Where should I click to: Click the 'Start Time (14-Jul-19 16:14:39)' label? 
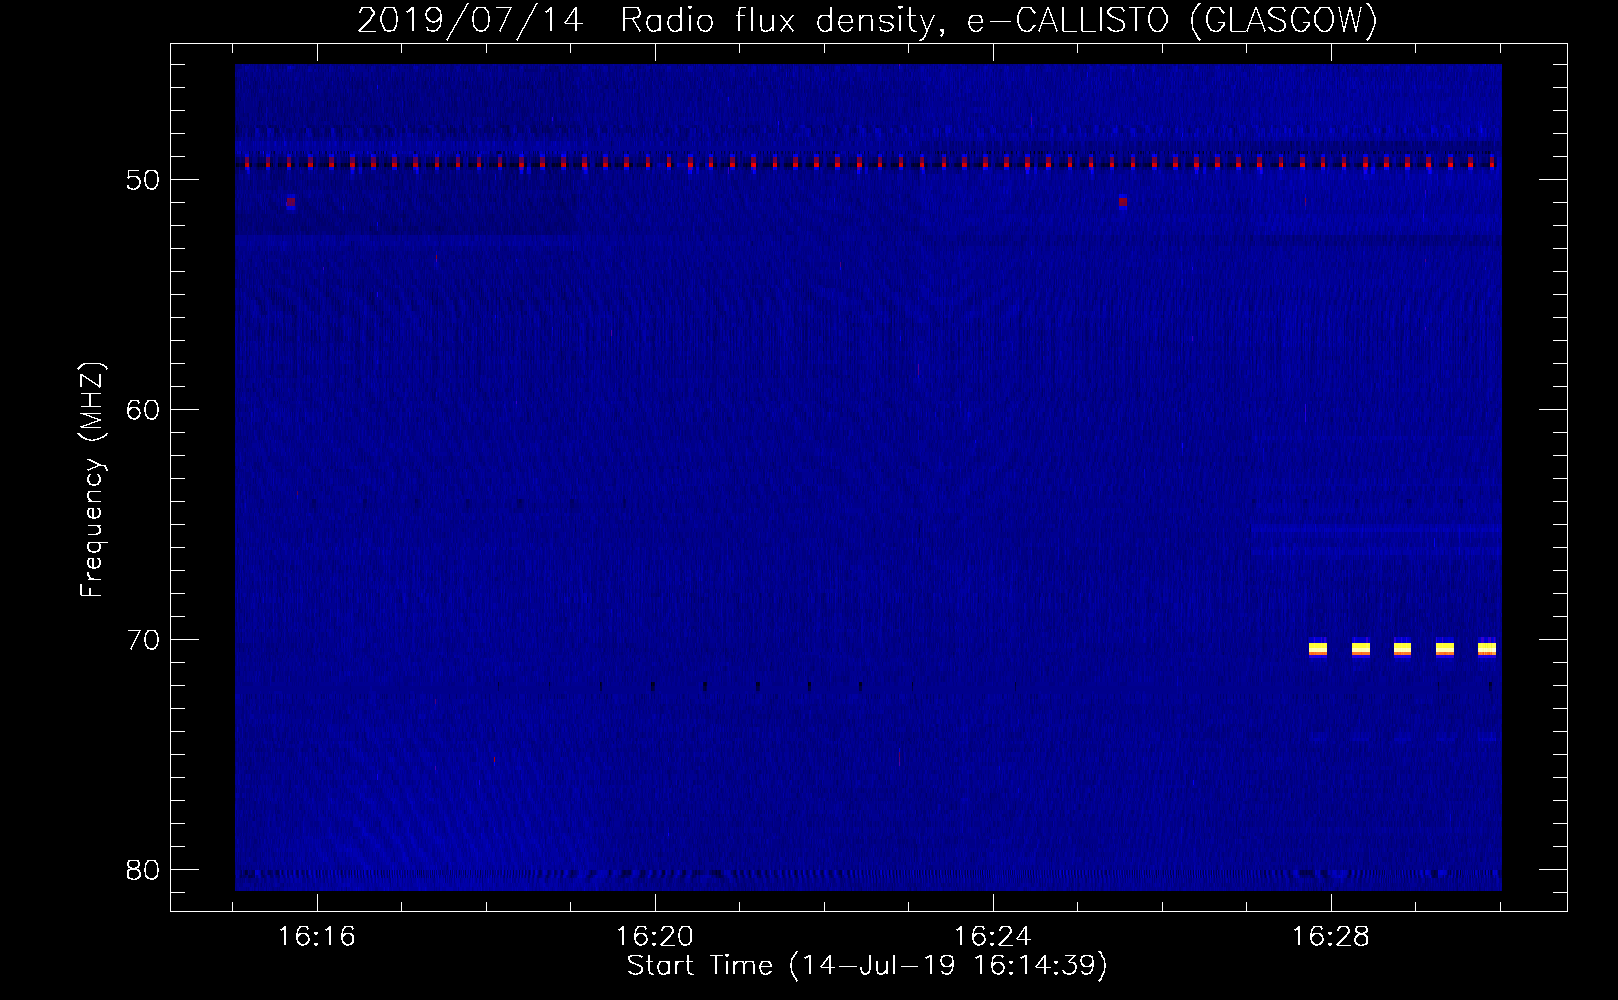pyautogui.click(x=867, y=966)
